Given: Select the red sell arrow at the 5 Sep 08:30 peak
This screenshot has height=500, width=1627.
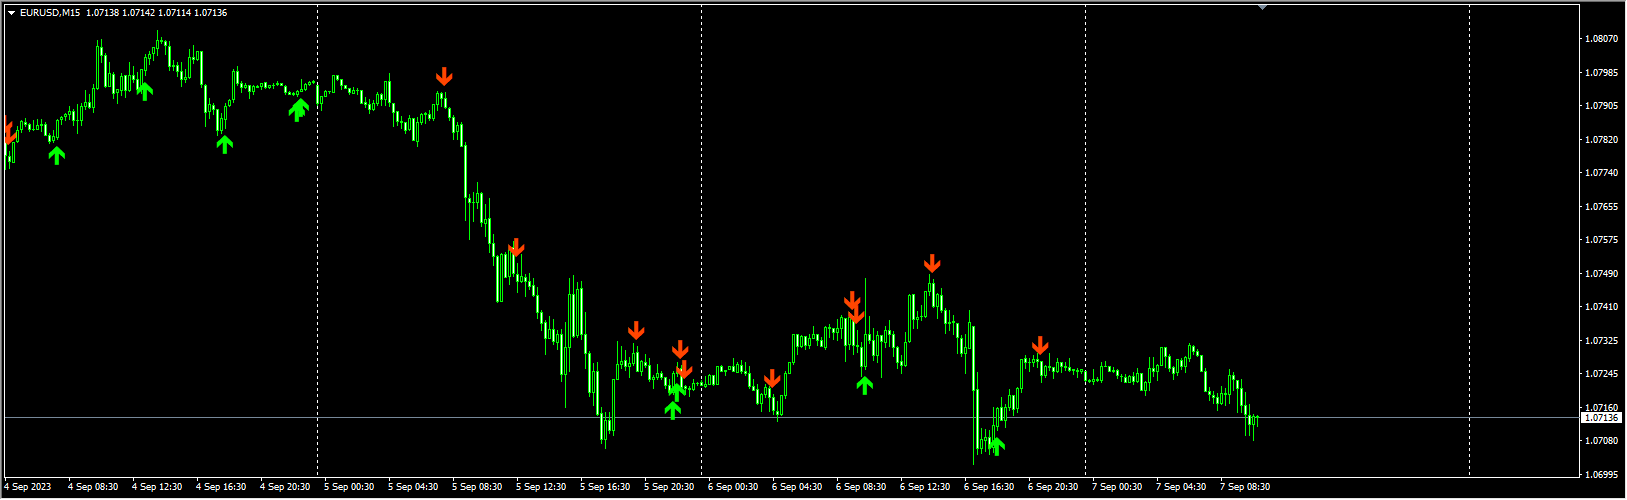Looking at the screenshot, I should (x=444, y=77).
